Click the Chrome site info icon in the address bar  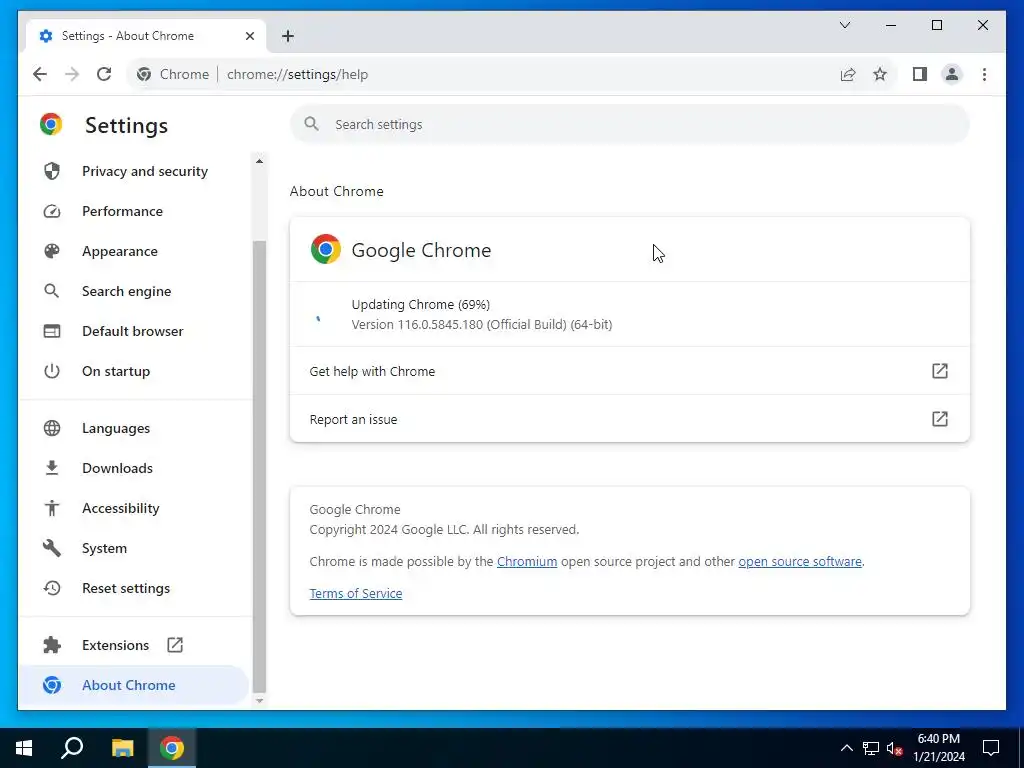[x=144, y=74]
